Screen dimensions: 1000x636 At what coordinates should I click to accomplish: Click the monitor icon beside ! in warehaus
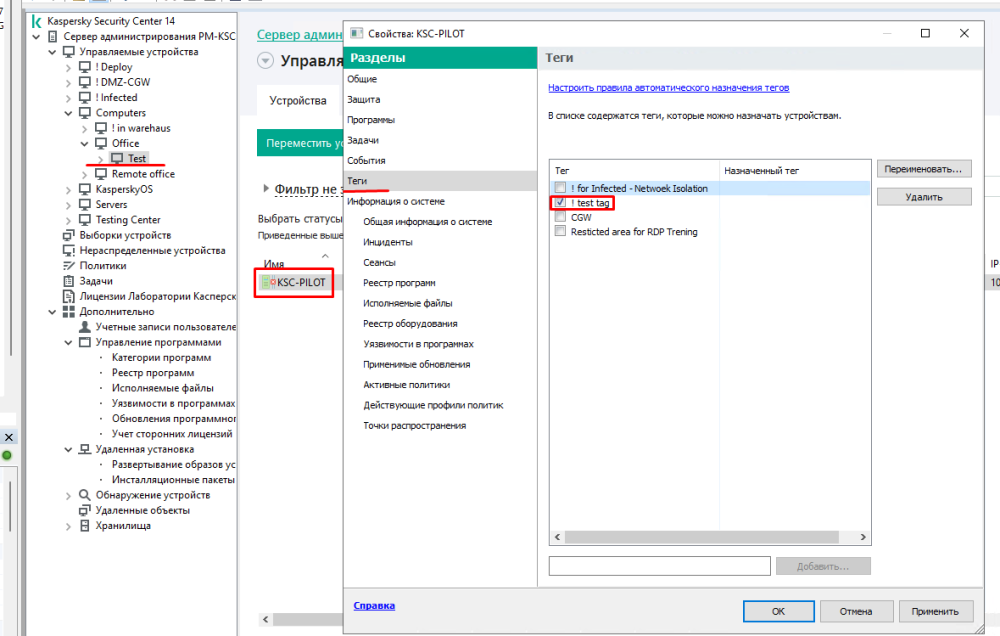[101, 128]
